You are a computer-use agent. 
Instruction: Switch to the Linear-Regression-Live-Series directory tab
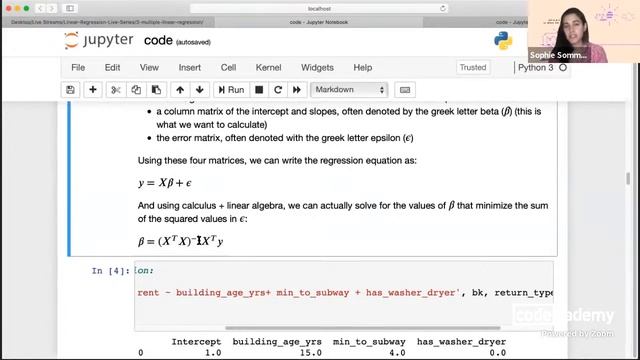[x=108, y=22]
